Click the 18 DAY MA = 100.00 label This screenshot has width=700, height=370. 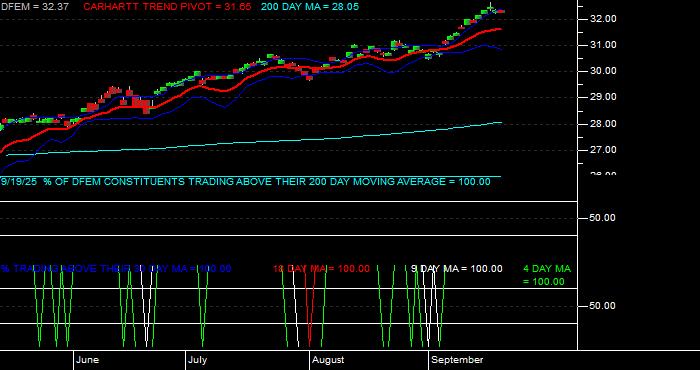tap(321, 269)
